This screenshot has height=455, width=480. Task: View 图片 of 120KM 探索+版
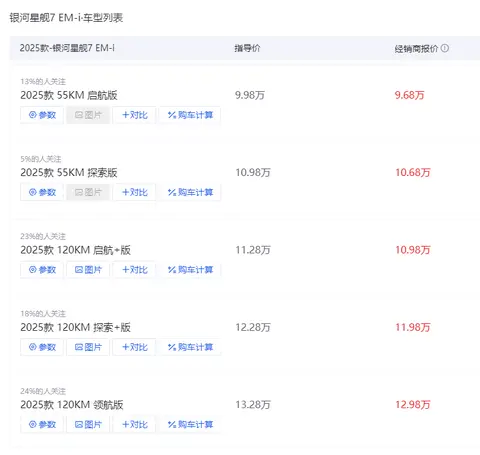coord(88,347)
